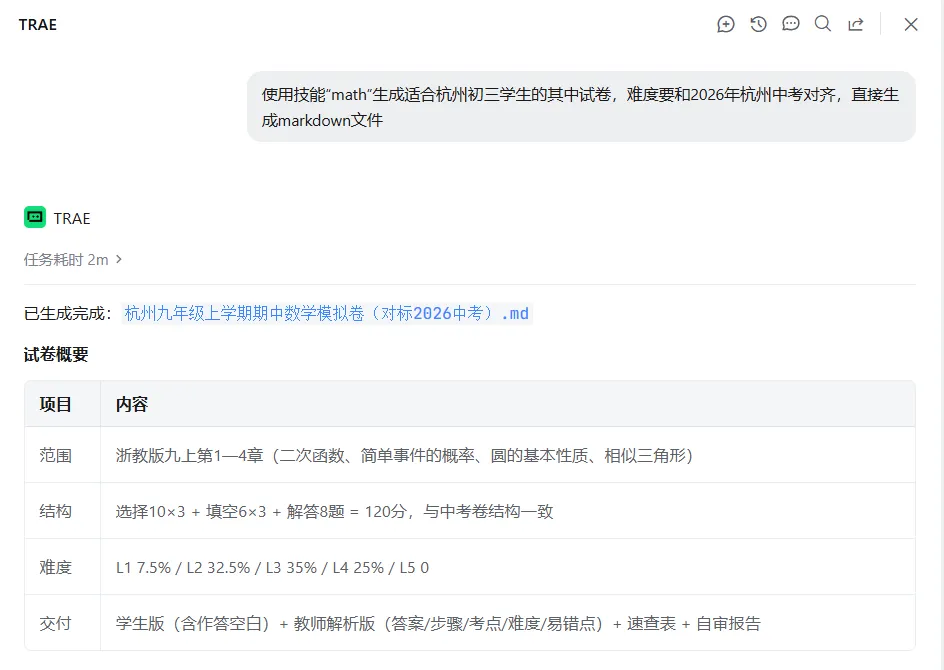The width and height of the screenshot is (944, 670).
Task: Click the share export icon
Action: click(x=856, y=24)
